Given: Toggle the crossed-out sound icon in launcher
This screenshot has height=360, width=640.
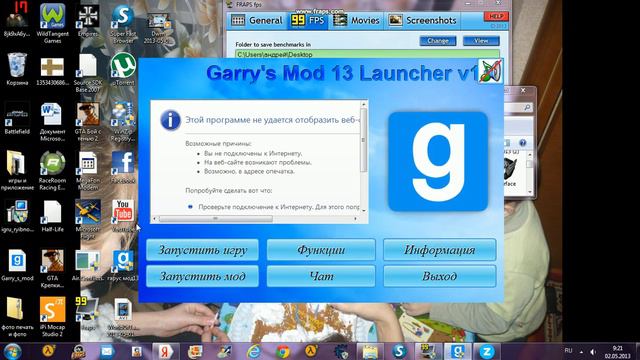Looking at the screenshot, I should [x=490, y=71].
